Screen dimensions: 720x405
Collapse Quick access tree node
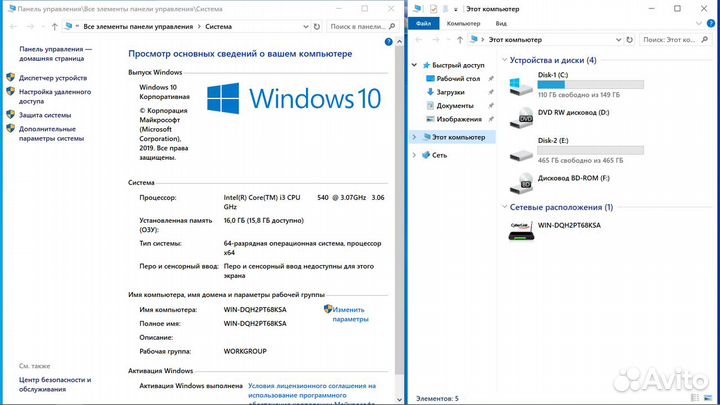coord(414,65)
